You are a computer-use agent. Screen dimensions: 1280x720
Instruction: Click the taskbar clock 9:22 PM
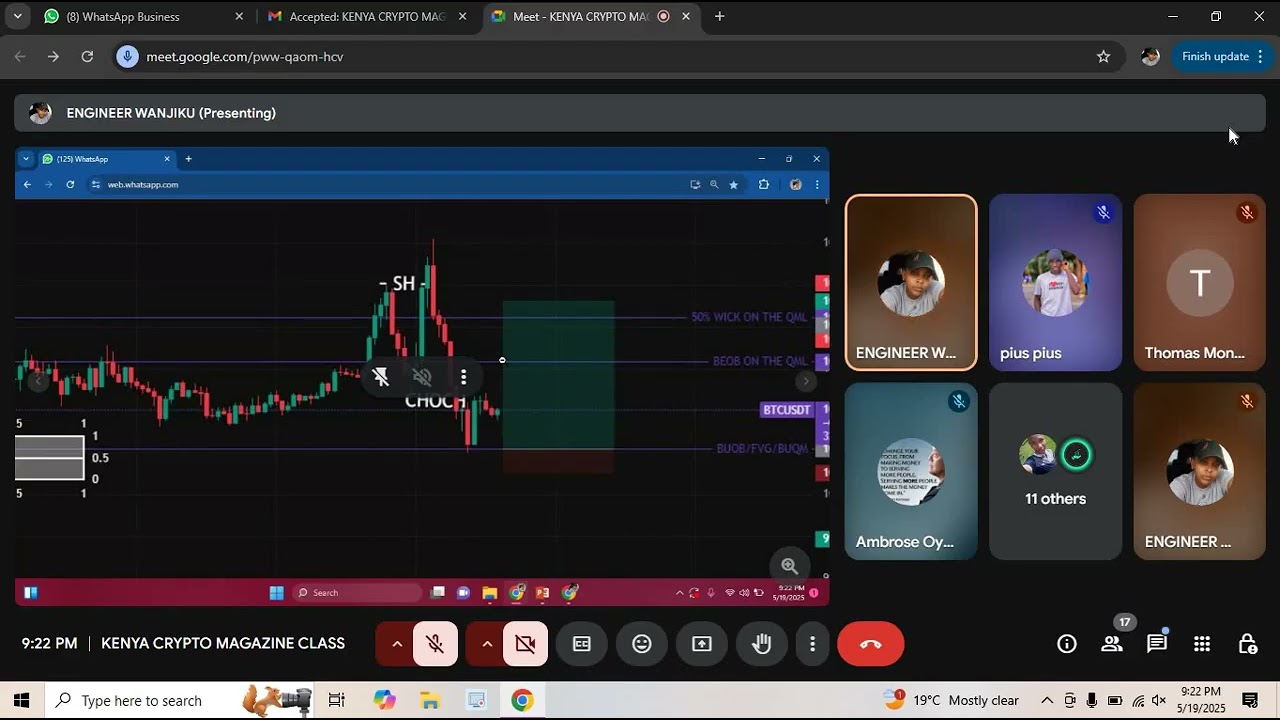(1201, 700)
